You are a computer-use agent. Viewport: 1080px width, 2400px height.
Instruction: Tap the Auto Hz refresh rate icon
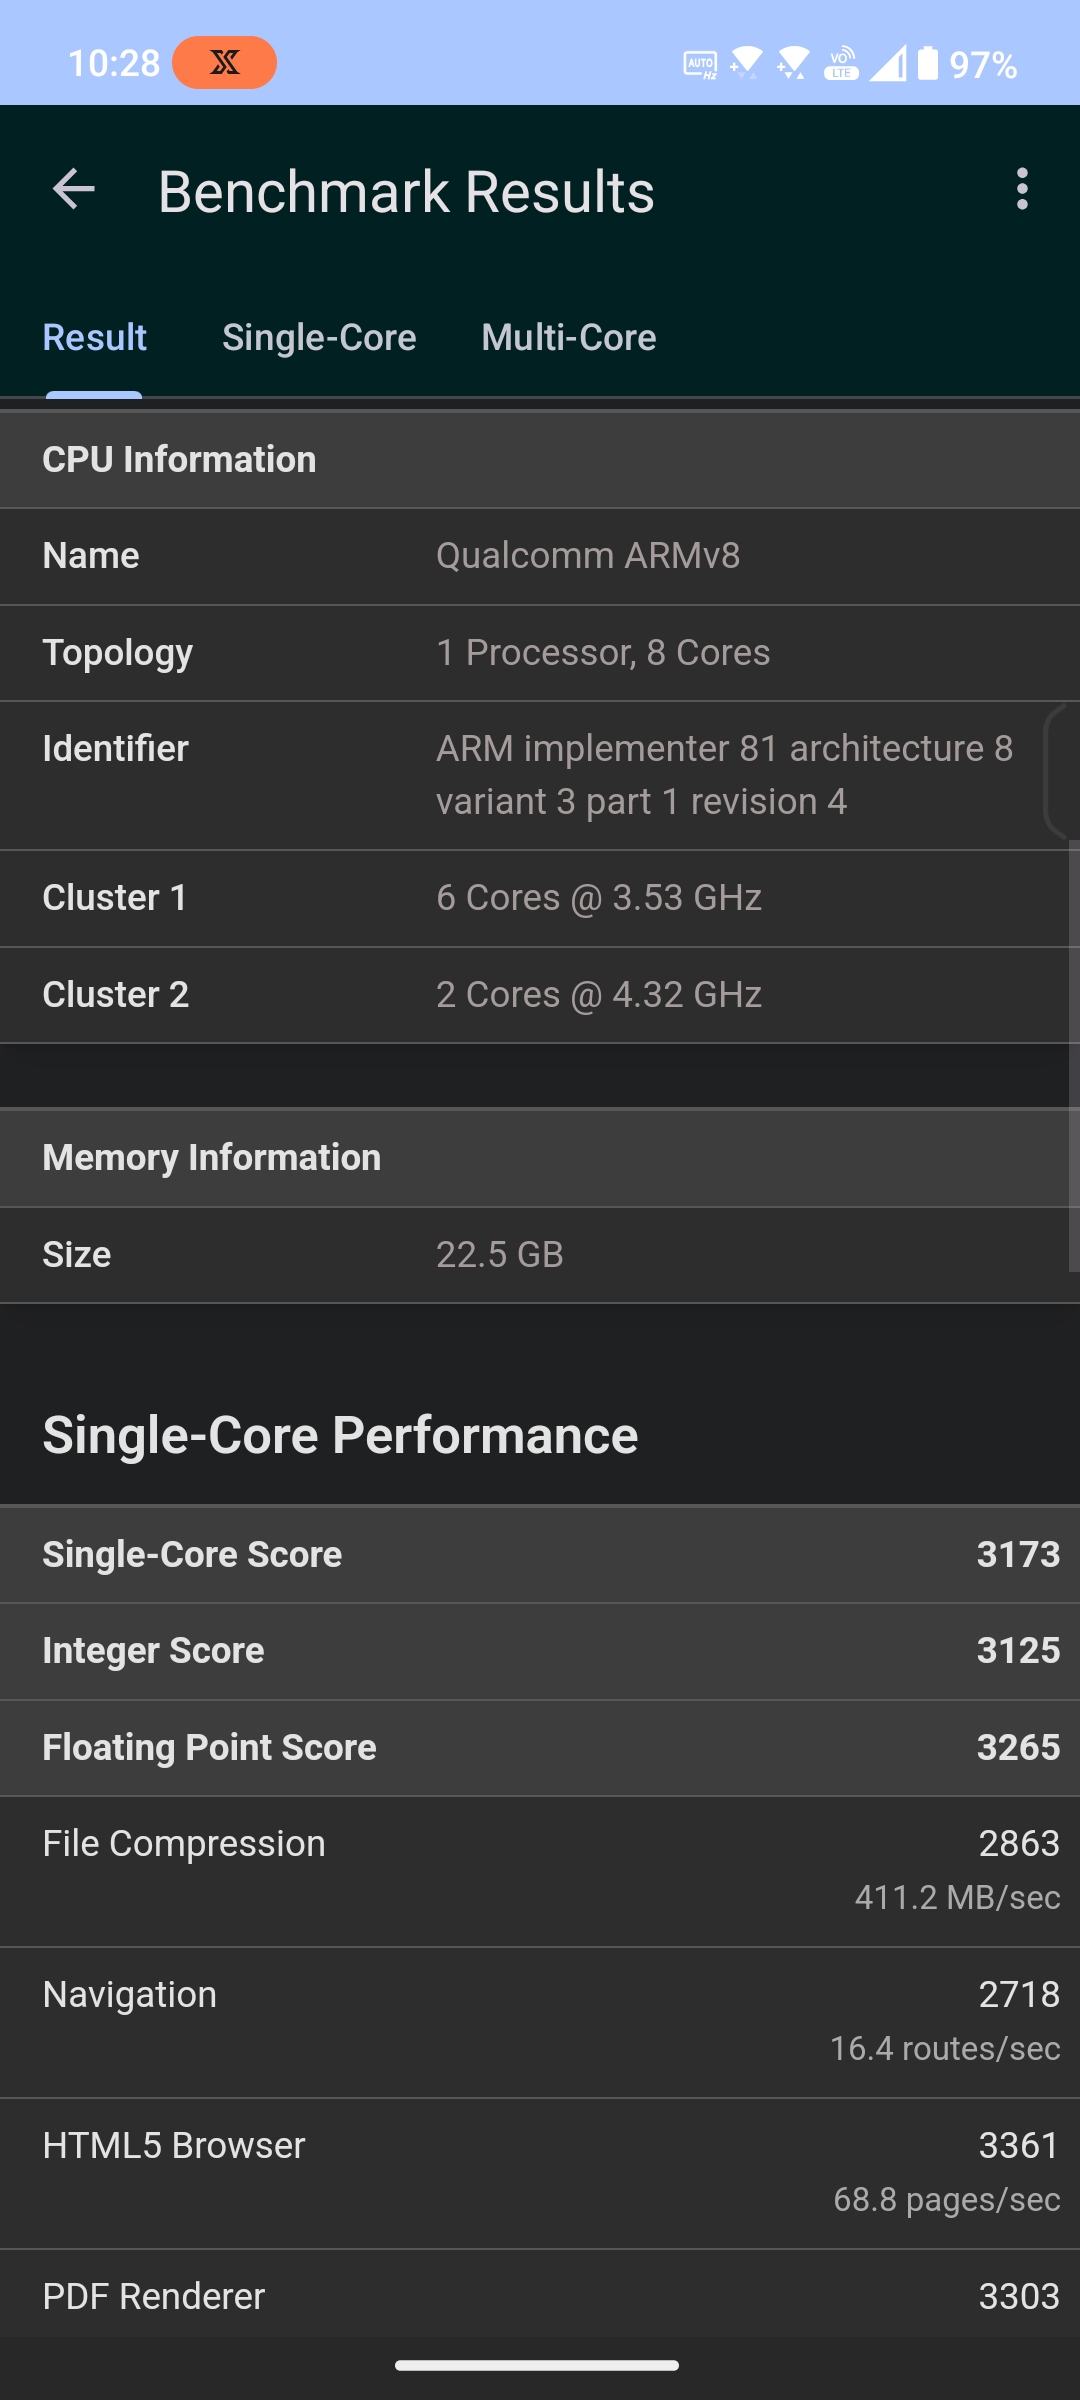[700, 65]
